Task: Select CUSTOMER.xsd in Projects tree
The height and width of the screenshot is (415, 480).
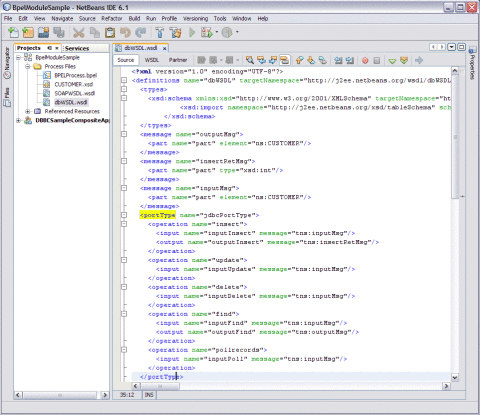Action: pyautogui.click(x=74, y=84)
